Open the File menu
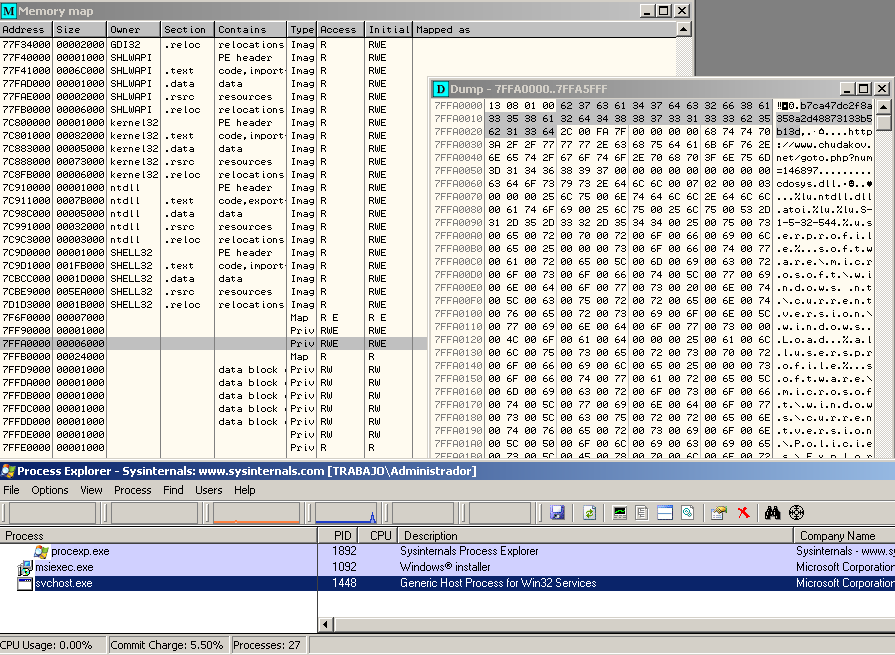 pyautogui.click(x=11, y=490)
